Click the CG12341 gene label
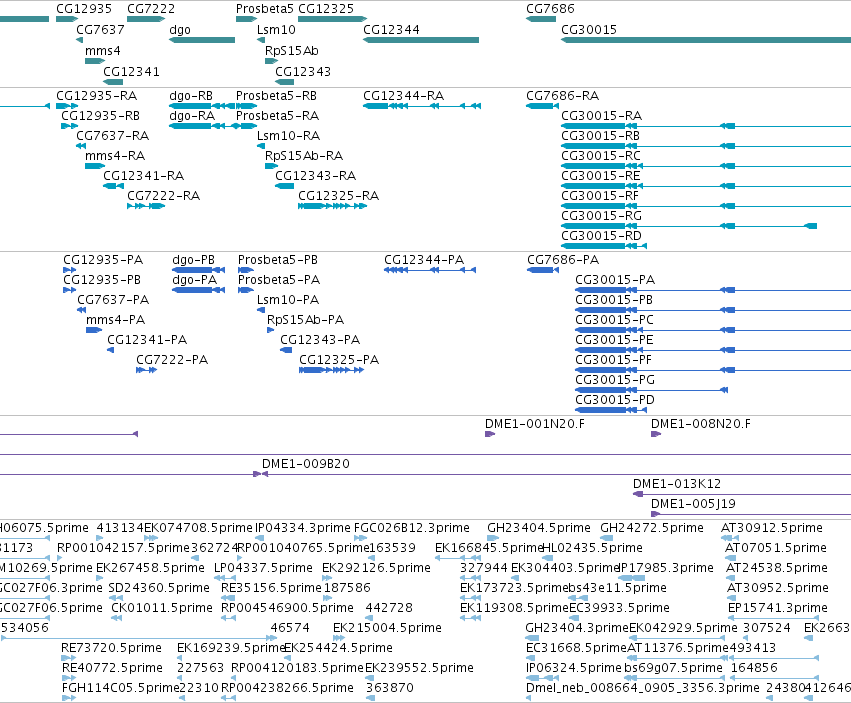851x703 pixels. point(131,72)
